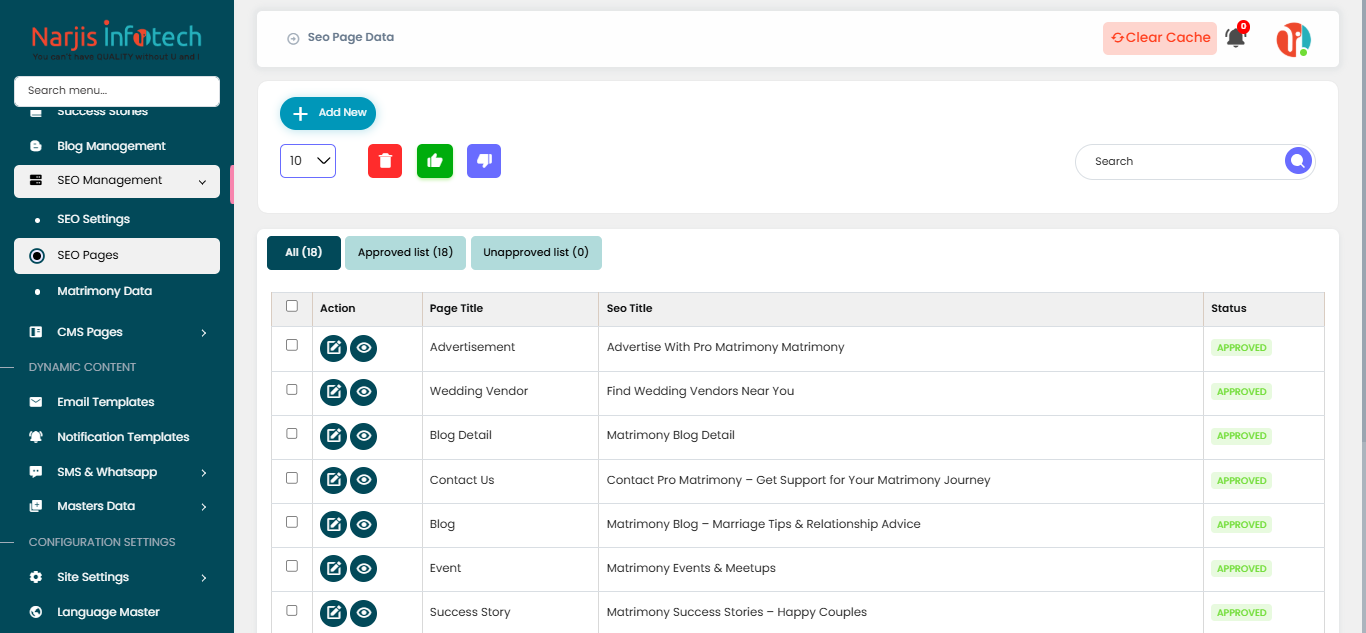Image resolution: width=1366 pixels, height=633 pixels.
Task: Click the green thumbs-up approve icon
Action: [x=435, y=161]
